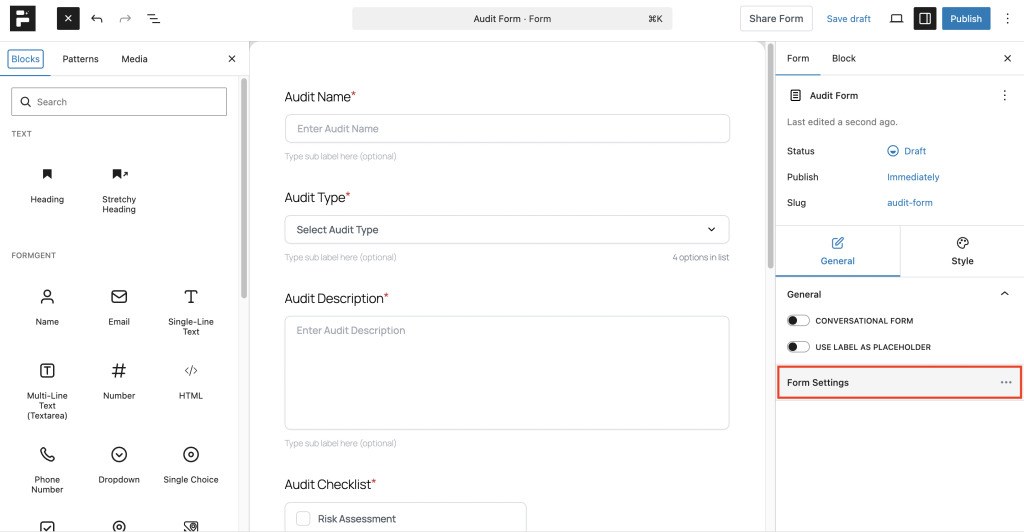1024x532 pixels.
Task: Open Audit Form actions three-dot menu
Action: coord(1004,96)
